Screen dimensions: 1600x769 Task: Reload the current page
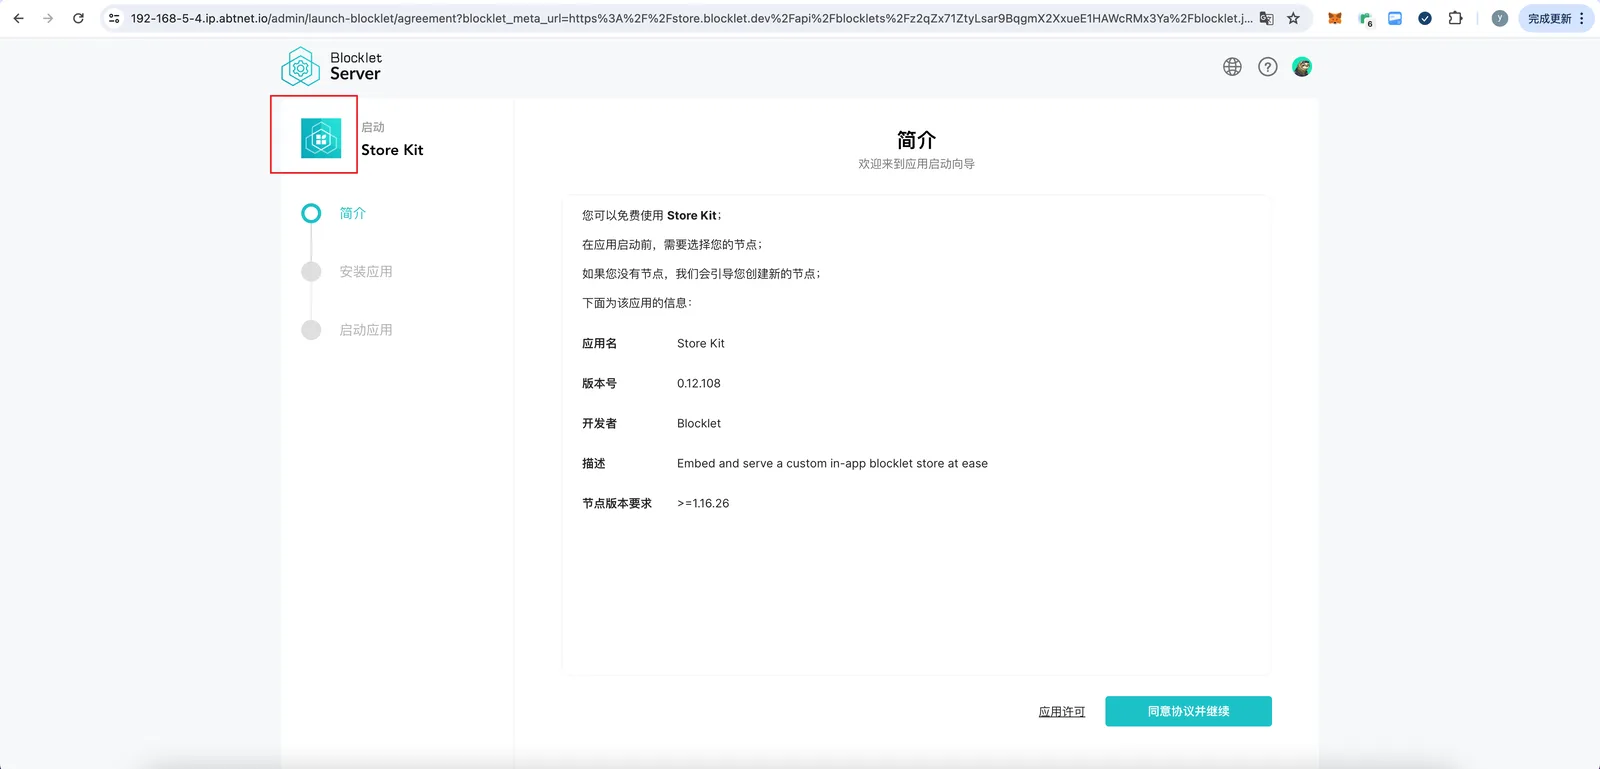tap(78, 18)
